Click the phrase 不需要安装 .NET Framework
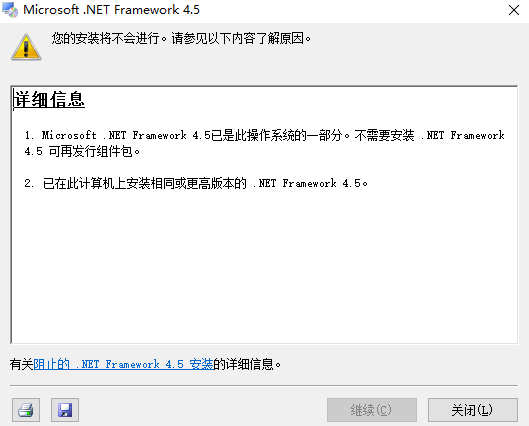 [429, 136]
